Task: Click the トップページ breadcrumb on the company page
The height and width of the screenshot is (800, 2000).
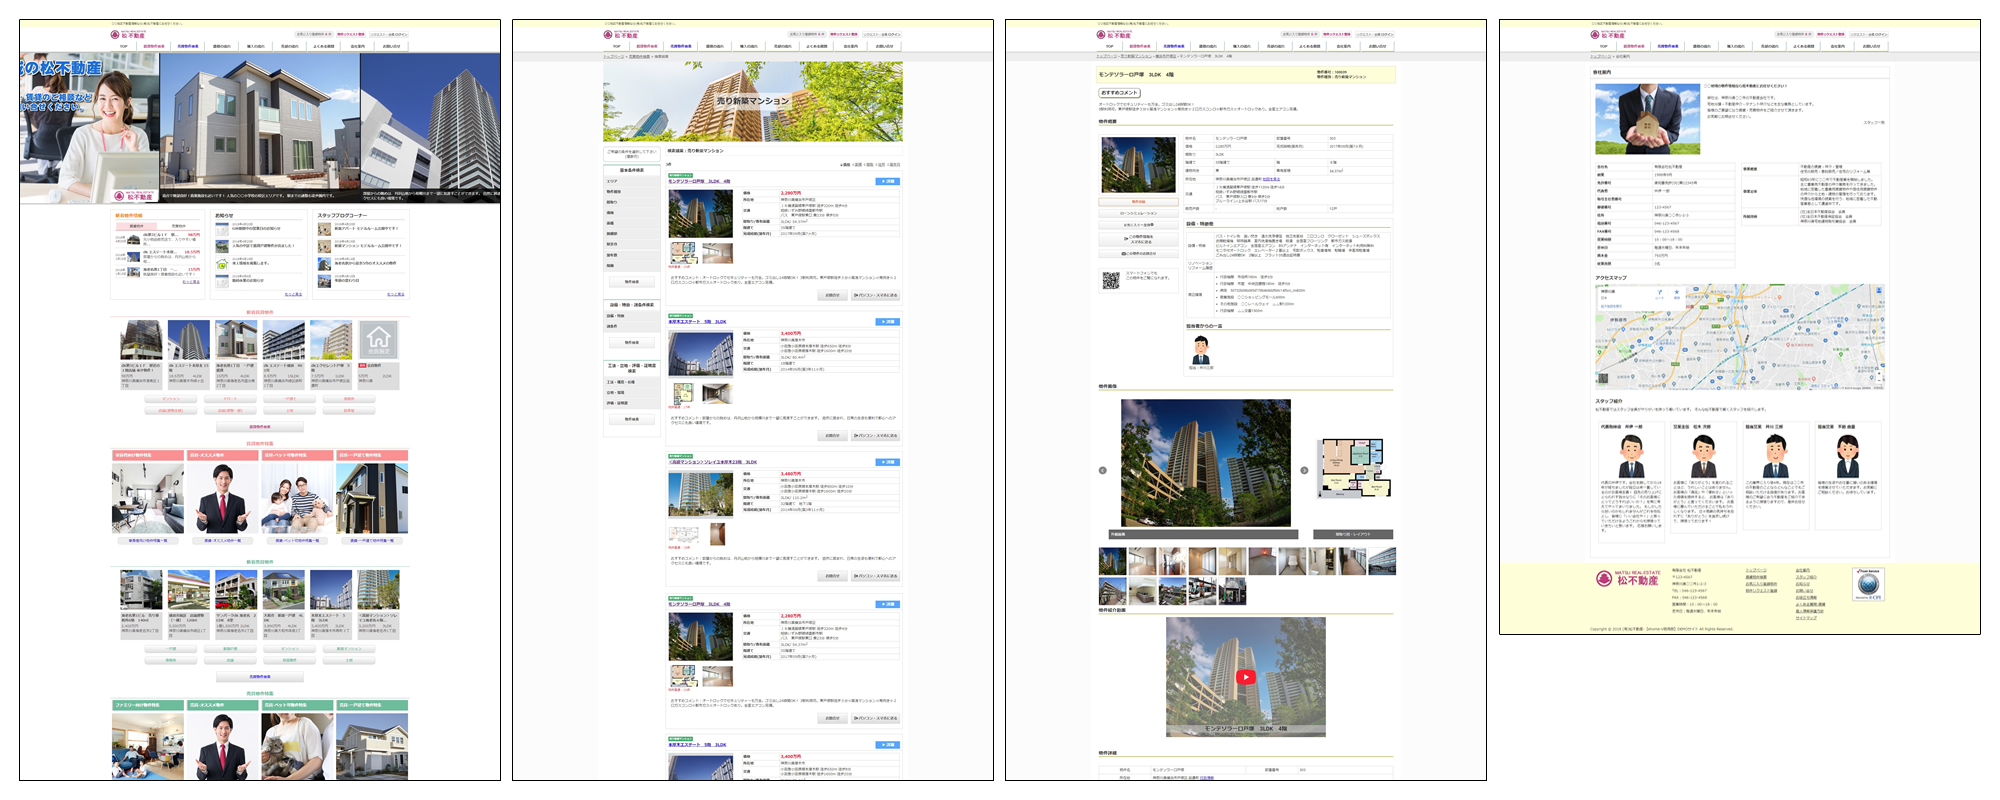Action: pyautogui.click(x=1600, y=56)
